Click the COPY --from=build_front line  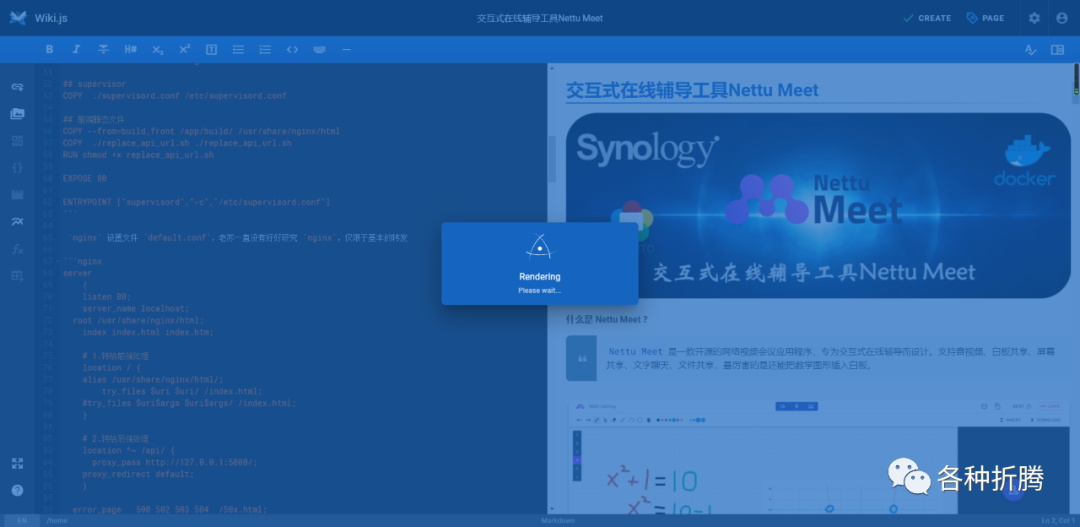(x=201, y=131)
